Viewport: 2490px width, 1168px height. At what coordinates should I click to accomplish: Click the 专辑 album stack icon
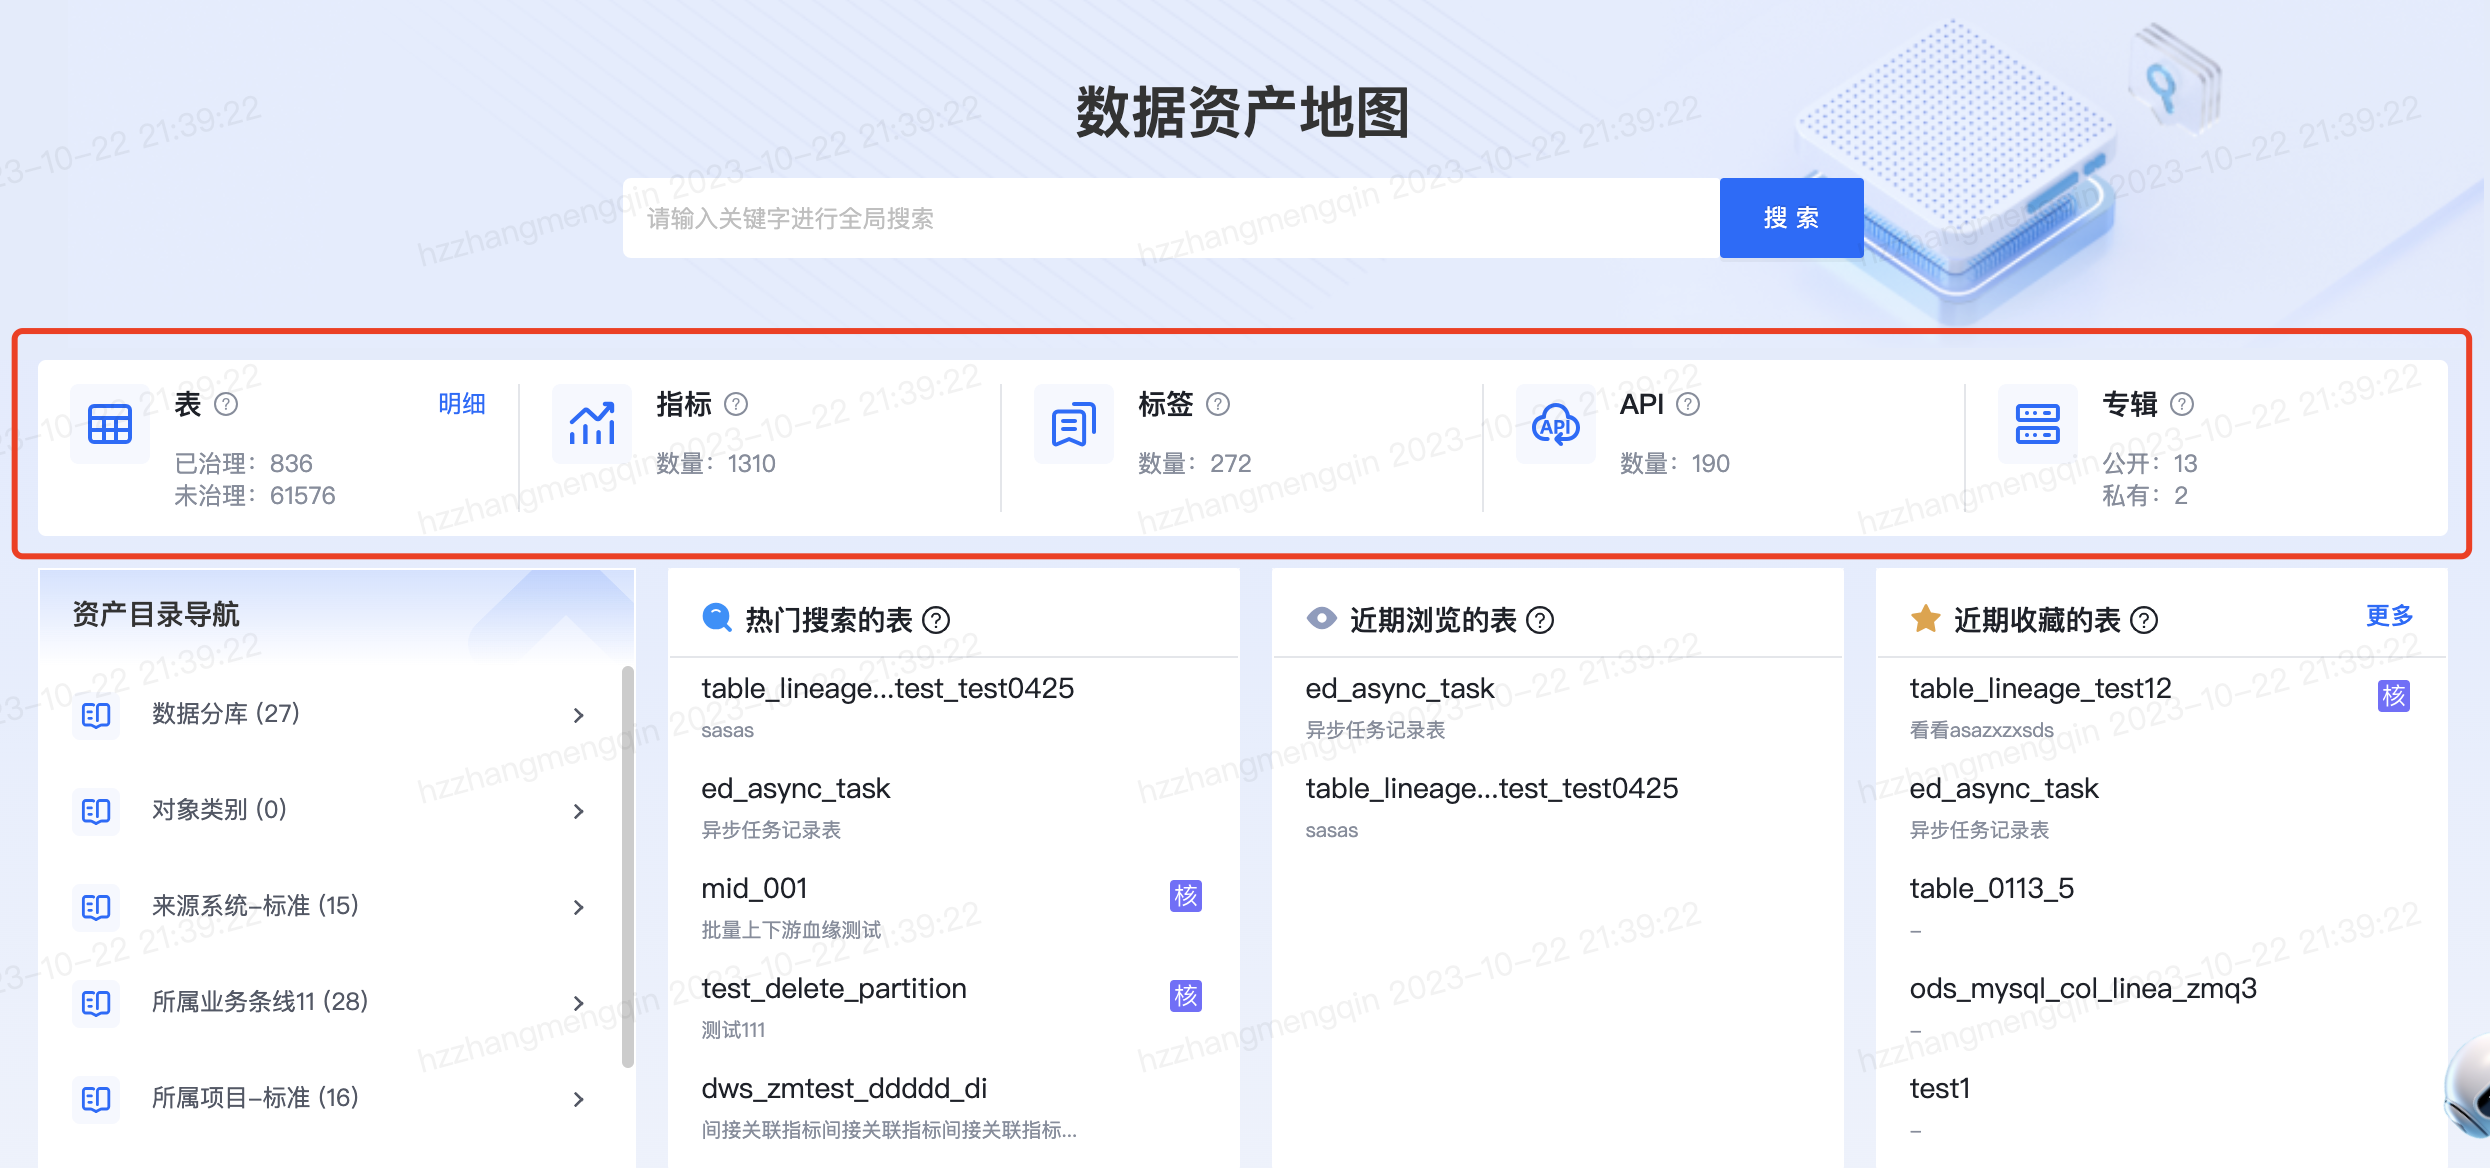point(2038,424)
